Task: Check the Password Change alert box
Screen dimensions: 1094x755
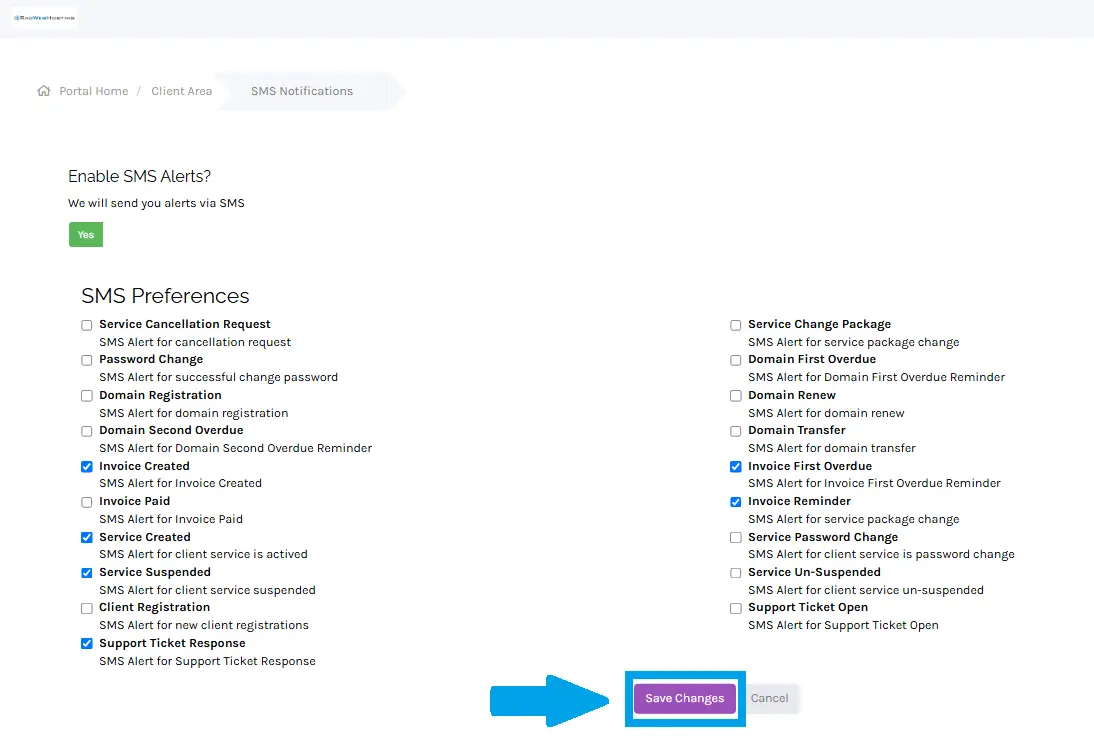Action: click(x=86, y=360)
